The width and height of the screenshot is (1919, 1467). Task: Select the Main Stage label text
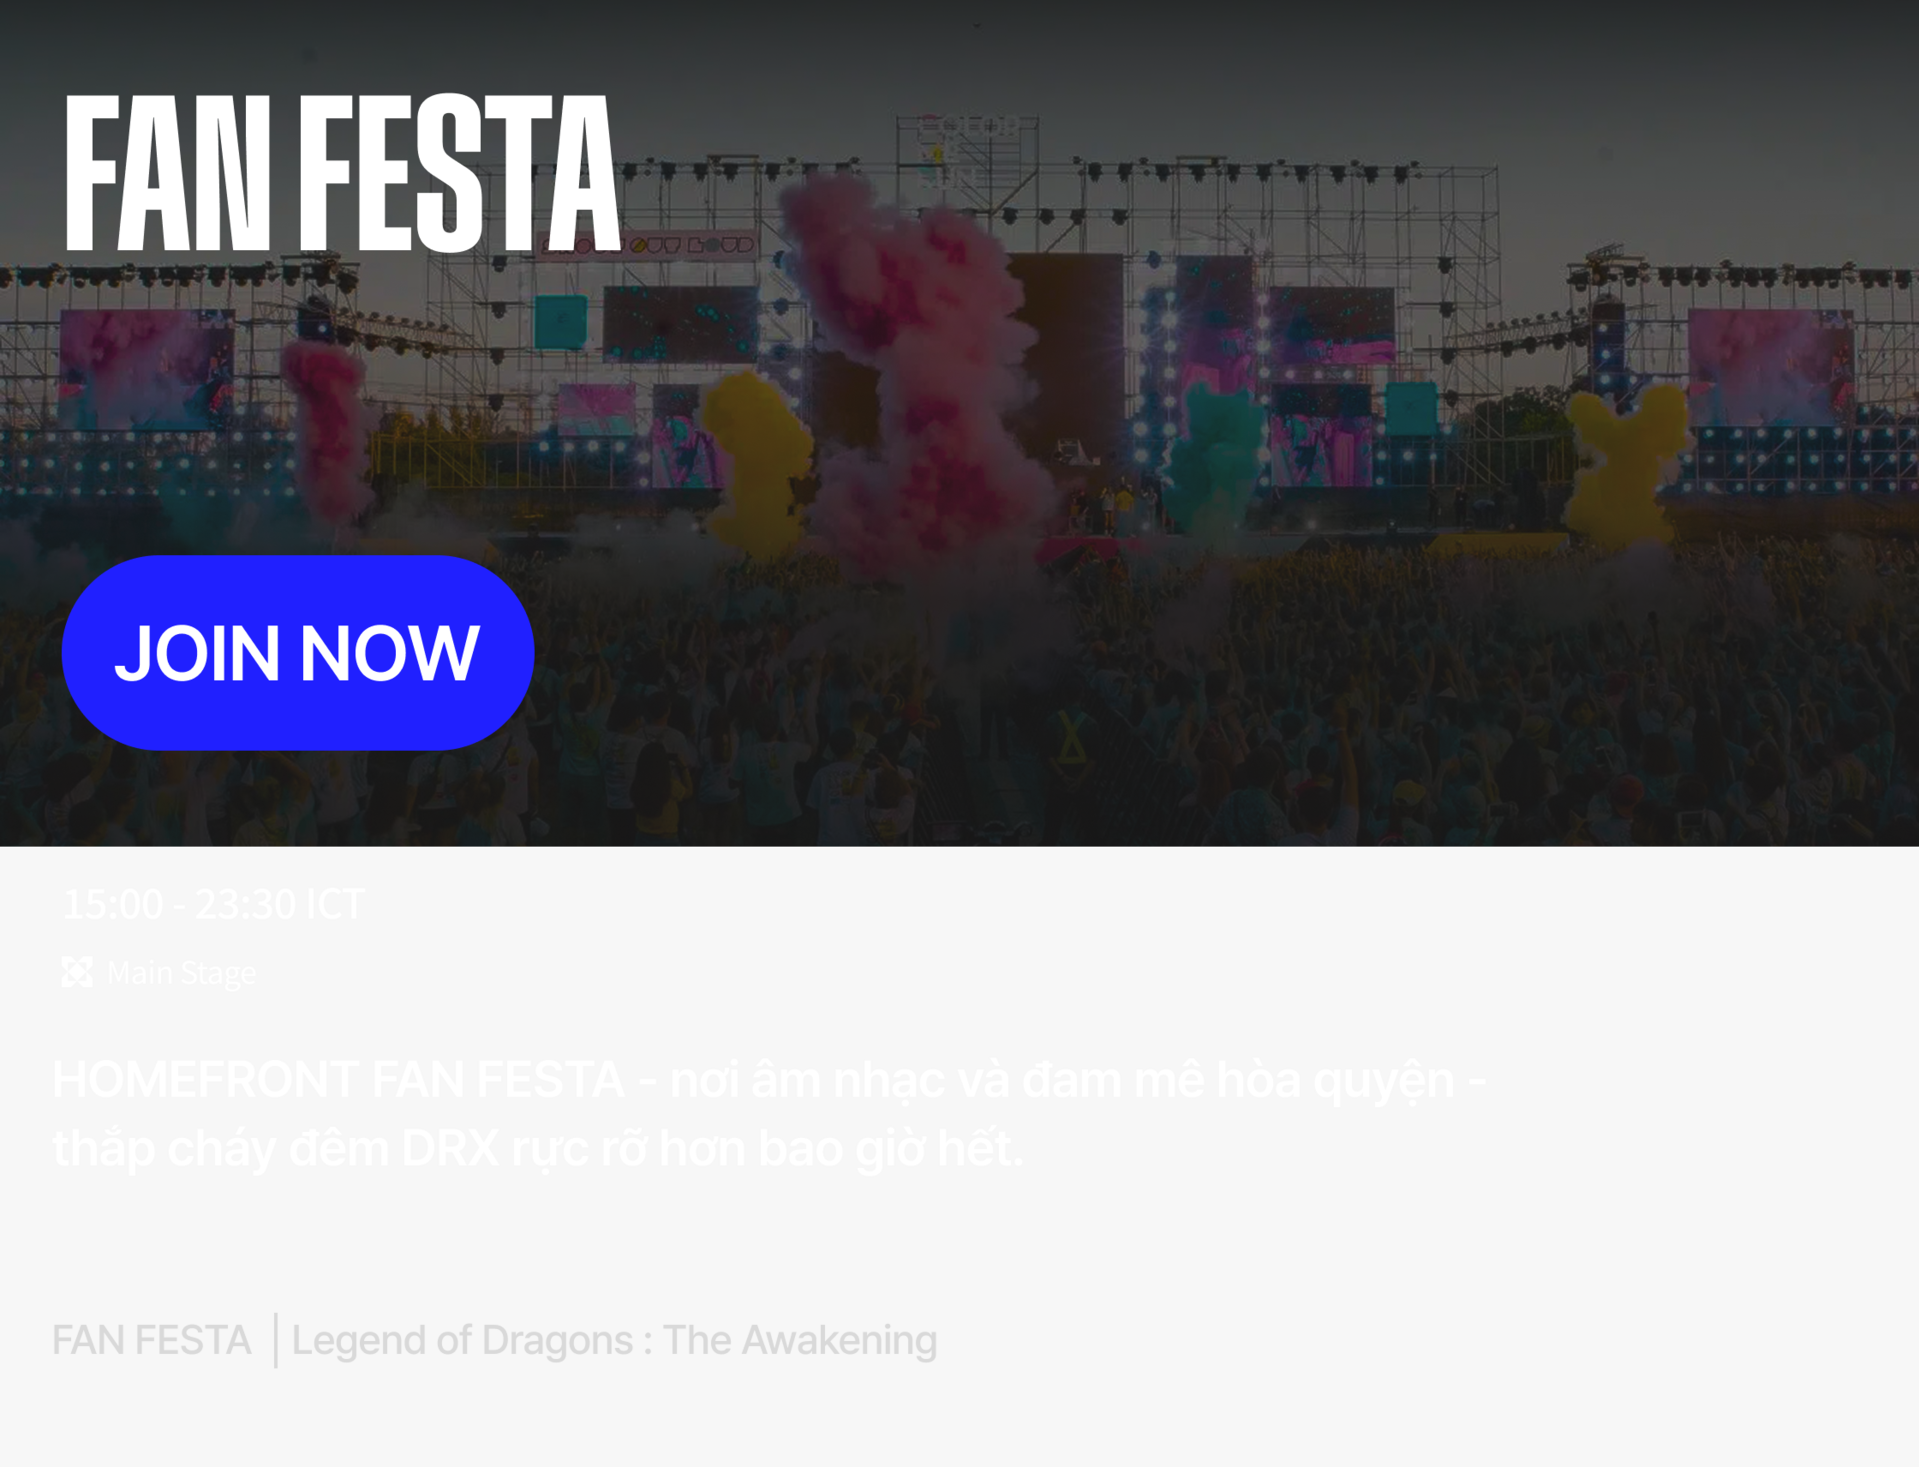click(181, 973)
